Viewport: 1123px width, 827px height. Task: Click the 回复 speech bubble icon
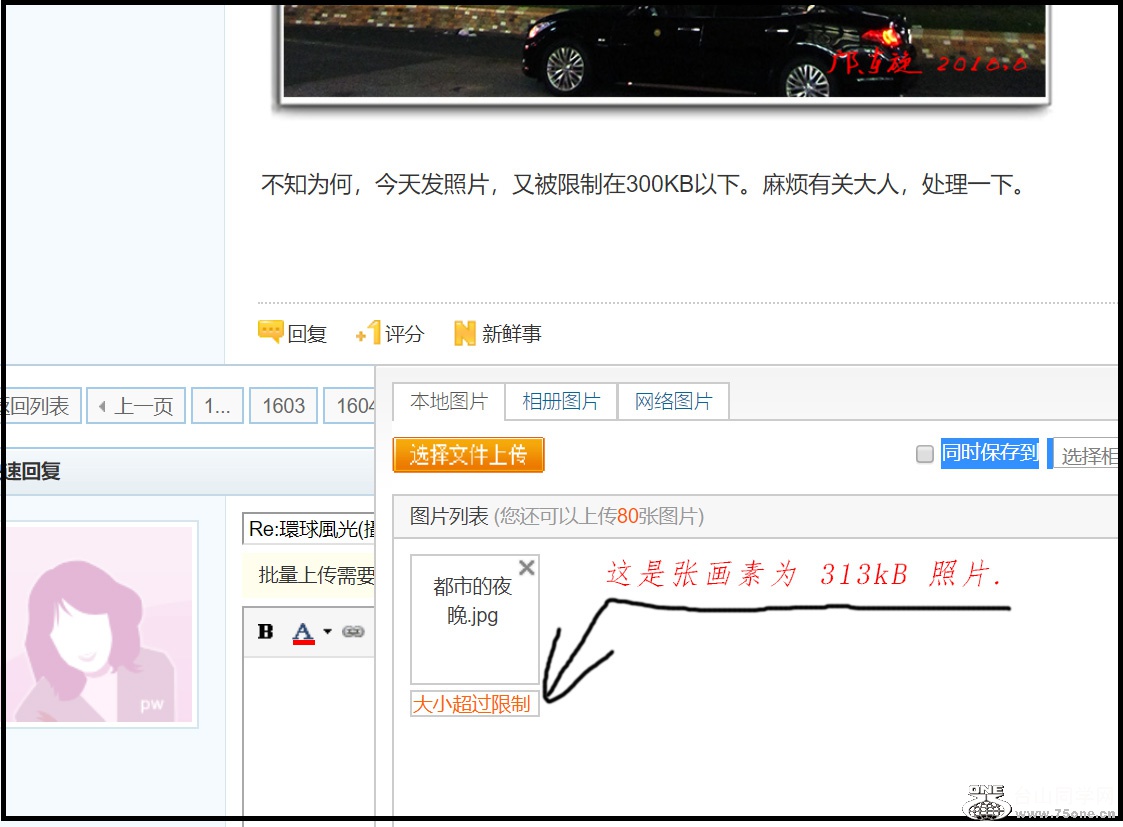[270, 332]
